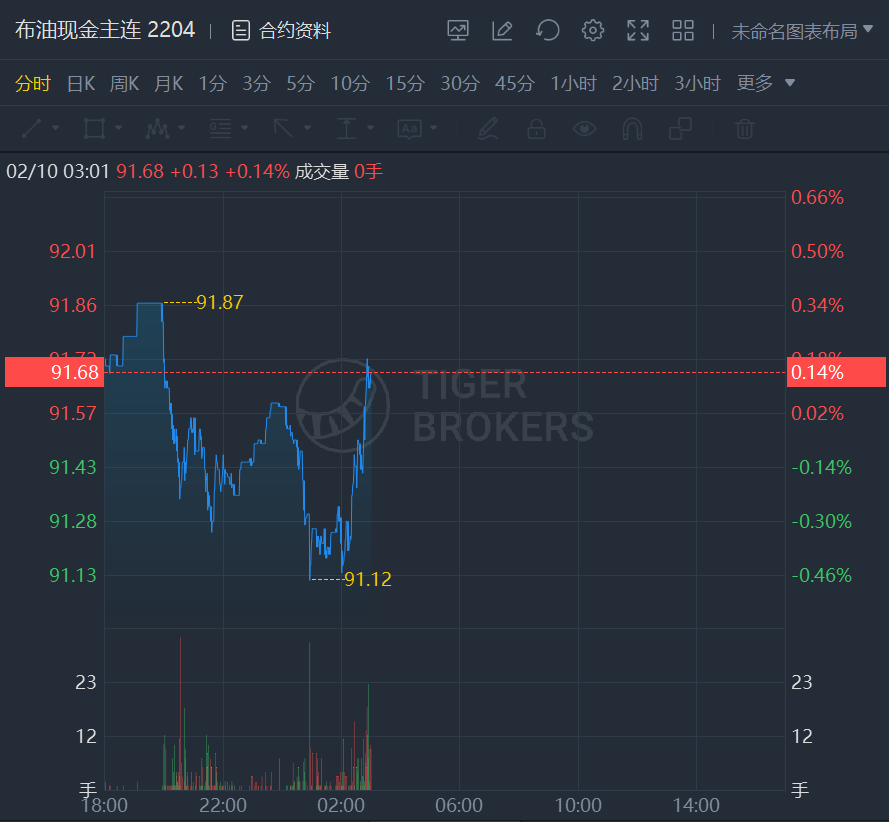
Task: Open the chart indicator monitor icon
Action: coord(458,31)
